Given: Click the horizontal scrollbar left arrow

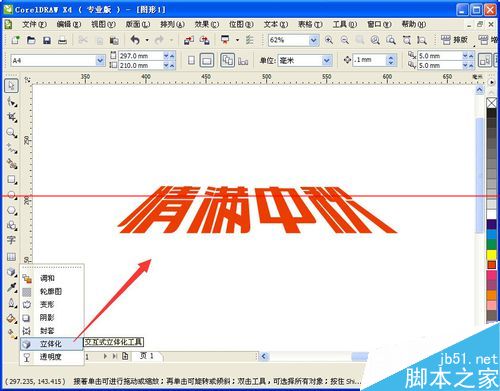Looking at the screenshot, I should pyautogui.click(x=264, y=356).
